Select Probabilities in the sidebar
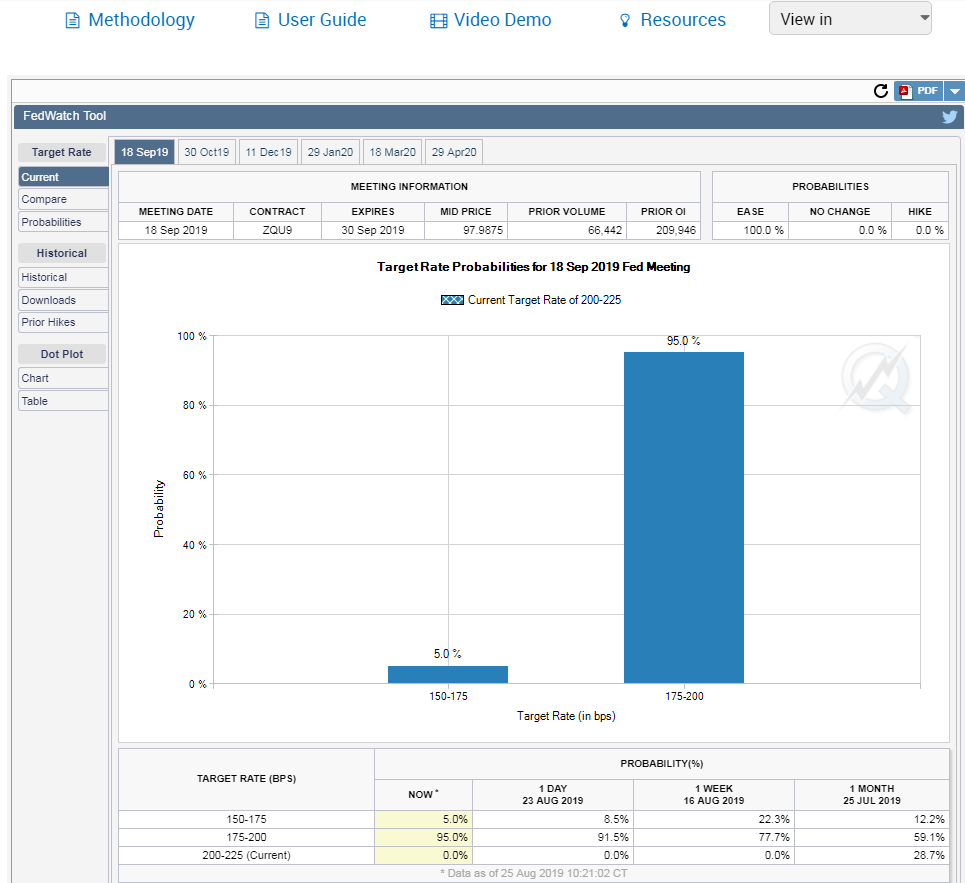 (63, 222)
